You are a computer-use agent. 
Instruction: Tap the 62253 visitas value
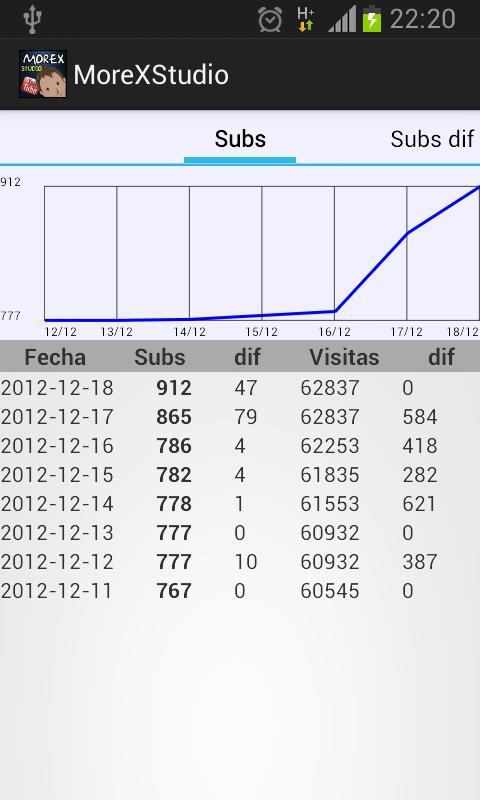tap(330, 446)
